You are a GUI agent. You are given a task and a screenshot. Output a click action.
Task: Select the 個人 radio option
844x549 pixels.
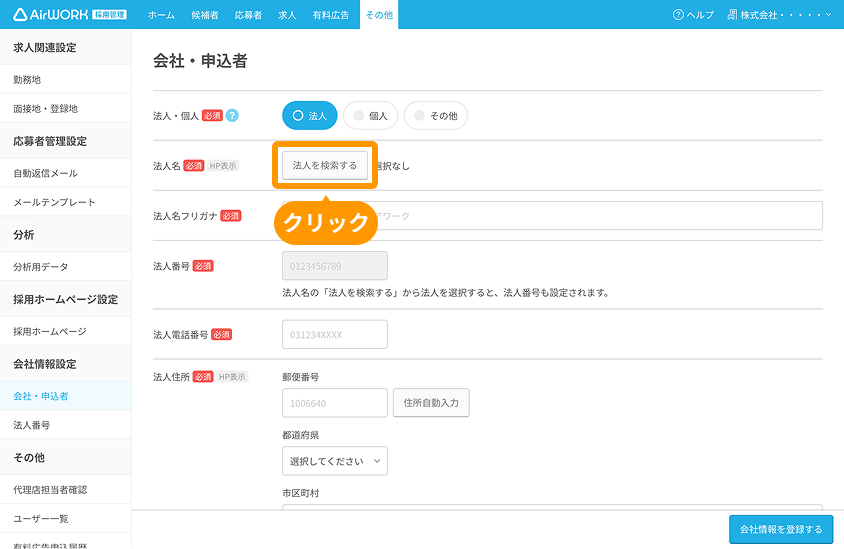370,116
